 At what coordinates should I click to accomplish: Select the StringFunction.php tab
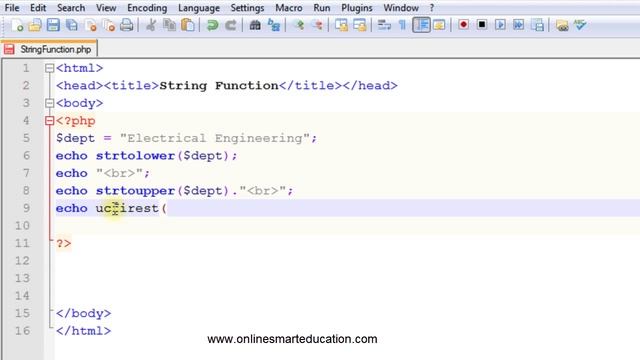49,49
